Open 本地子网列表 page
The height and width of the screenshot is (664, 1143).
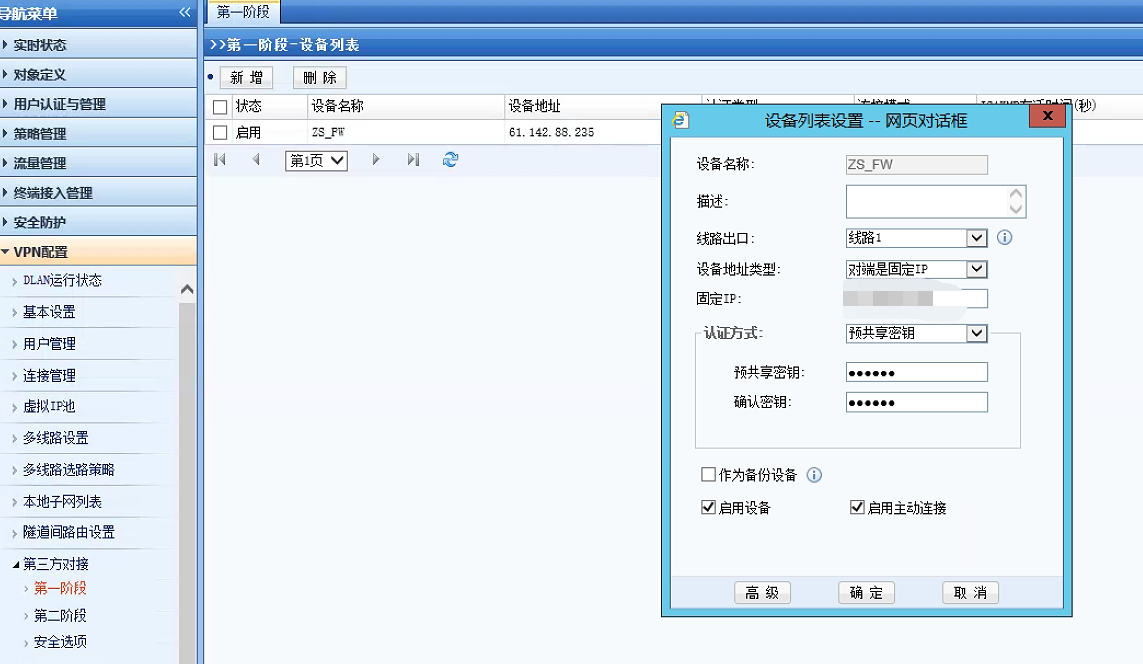[x=62, y=501]
